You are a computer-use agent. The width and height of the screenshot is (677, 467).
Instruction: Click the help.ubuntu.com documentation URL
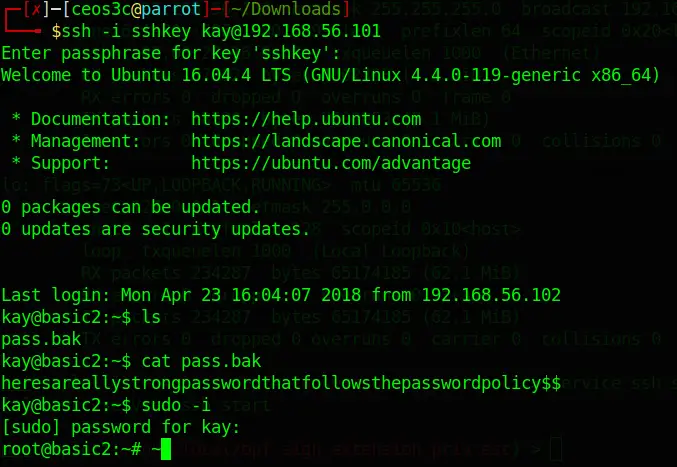[x=306, y=119]
